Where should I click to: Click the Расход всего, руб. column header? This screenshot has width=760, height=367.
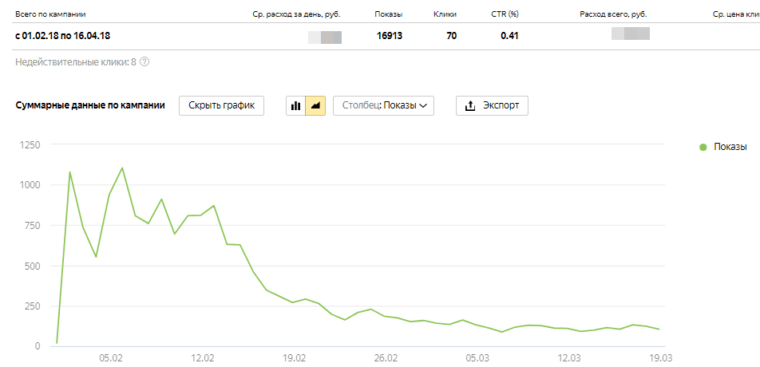(x=613, y=14)
